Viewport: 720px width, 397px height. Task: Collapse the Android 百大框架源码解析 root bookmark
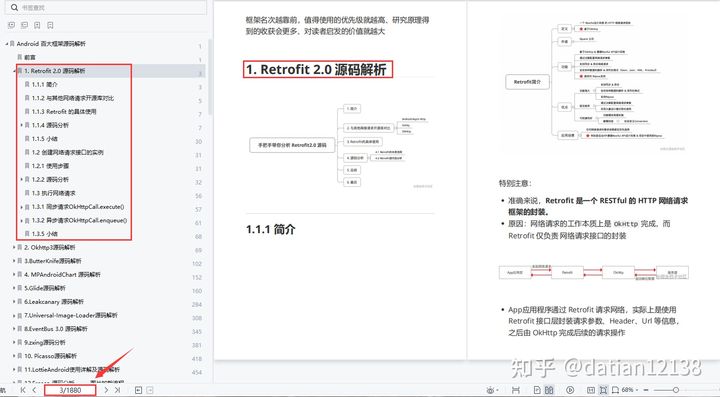tap(7, 44)
